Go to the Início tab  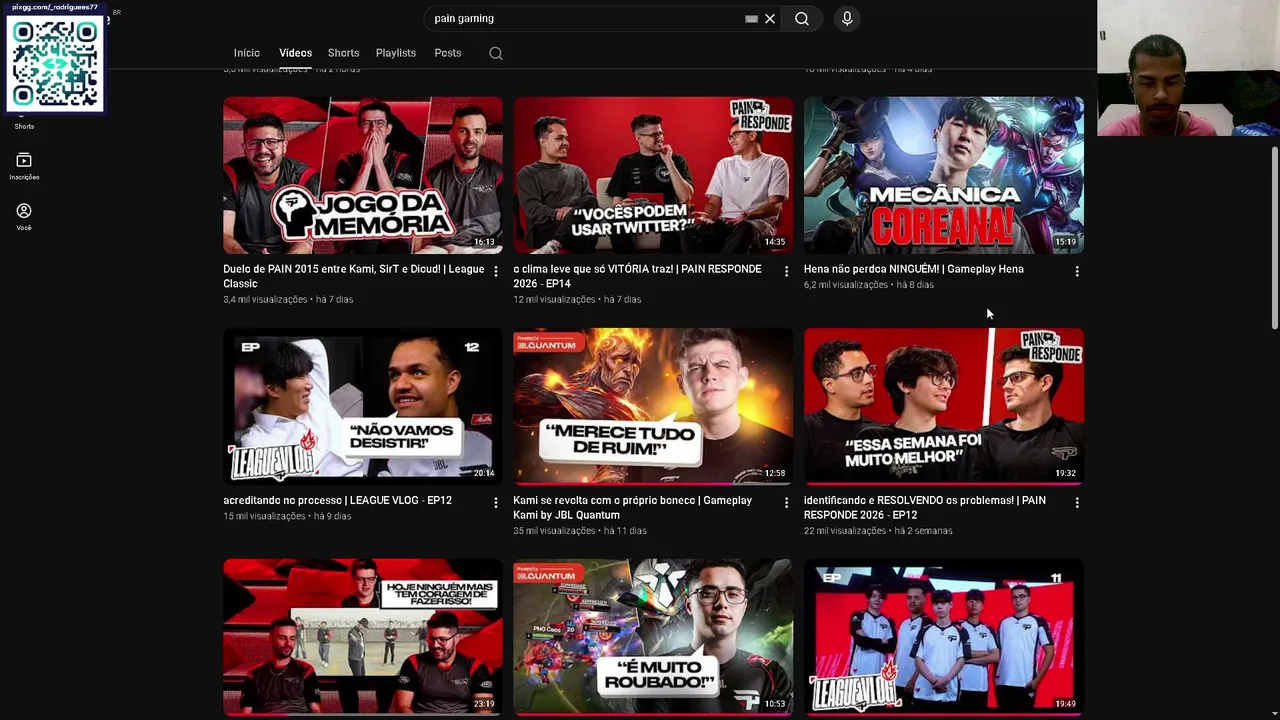247,53
